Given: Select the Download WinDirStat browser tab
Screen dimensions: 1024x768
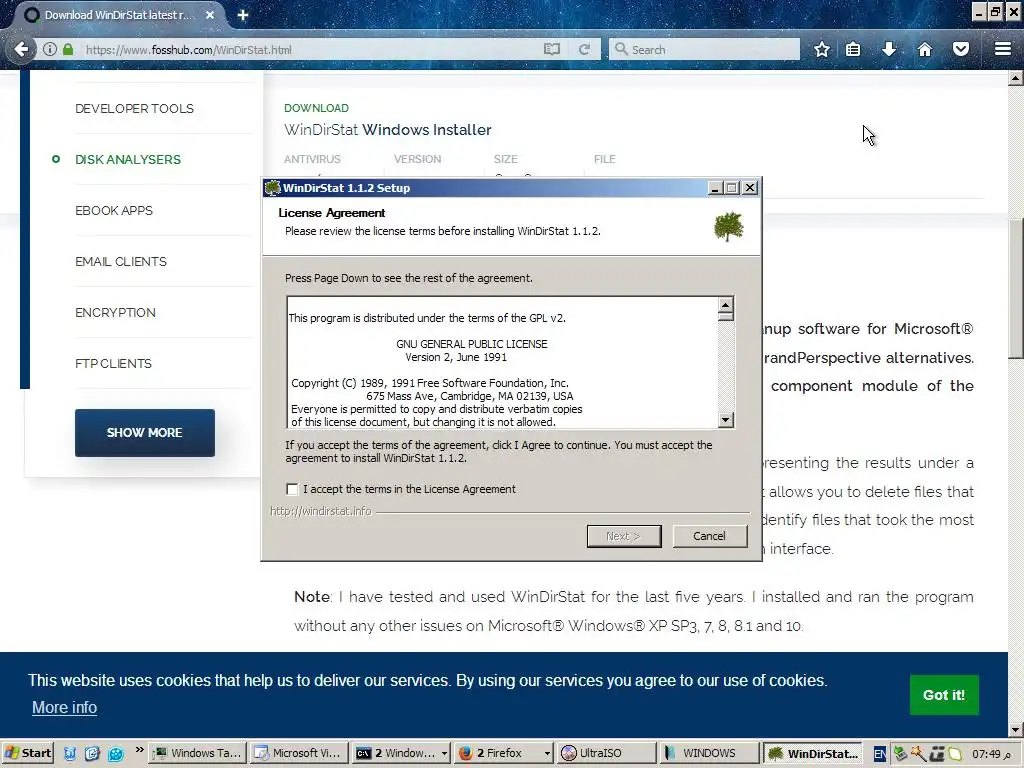Looking at the screenshot, I should click(118, 14).
